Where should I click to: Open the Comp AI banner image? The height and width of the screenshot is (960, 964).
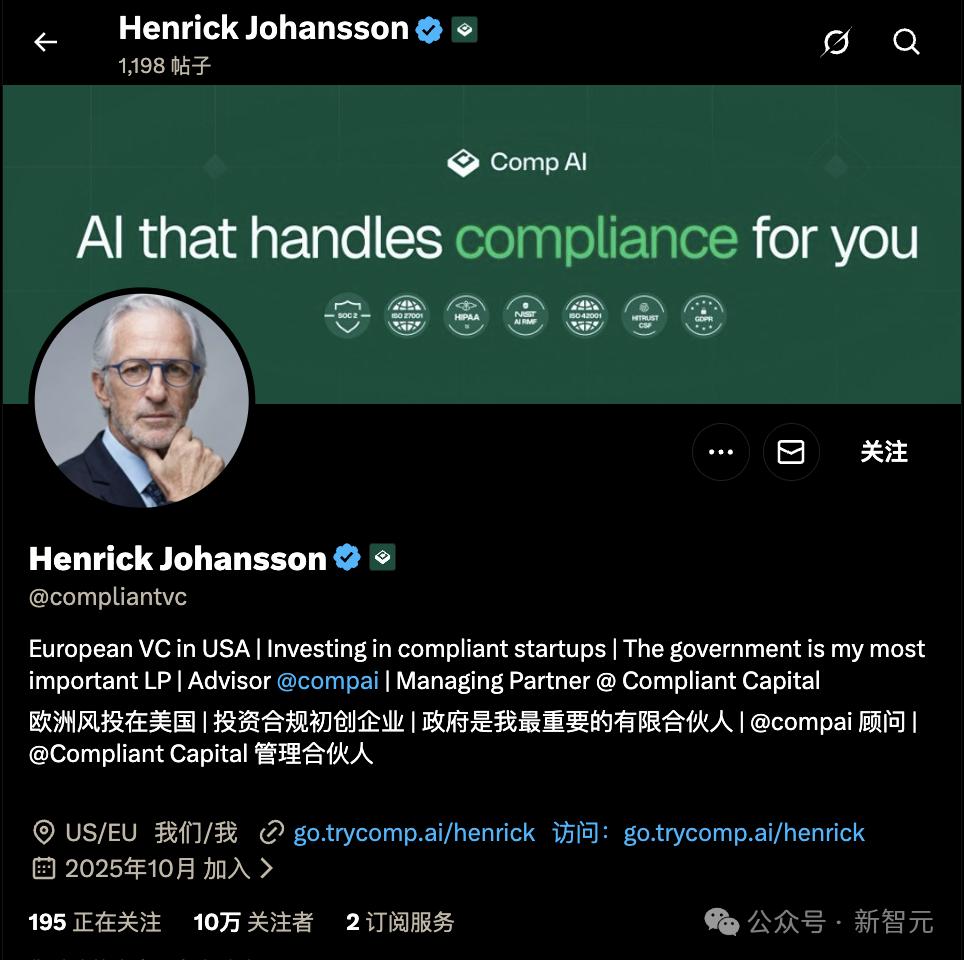[x=482, y=244]
